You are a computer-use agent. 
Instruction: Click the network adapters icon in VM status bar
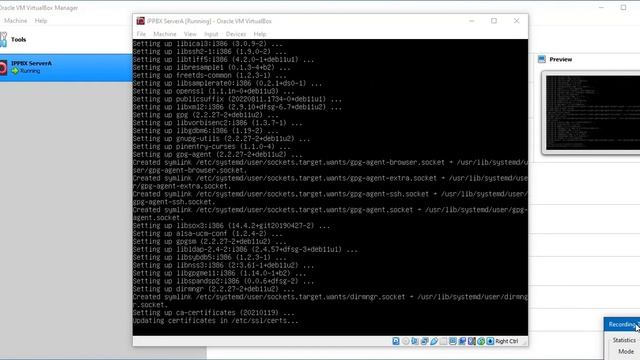point(424,341)
